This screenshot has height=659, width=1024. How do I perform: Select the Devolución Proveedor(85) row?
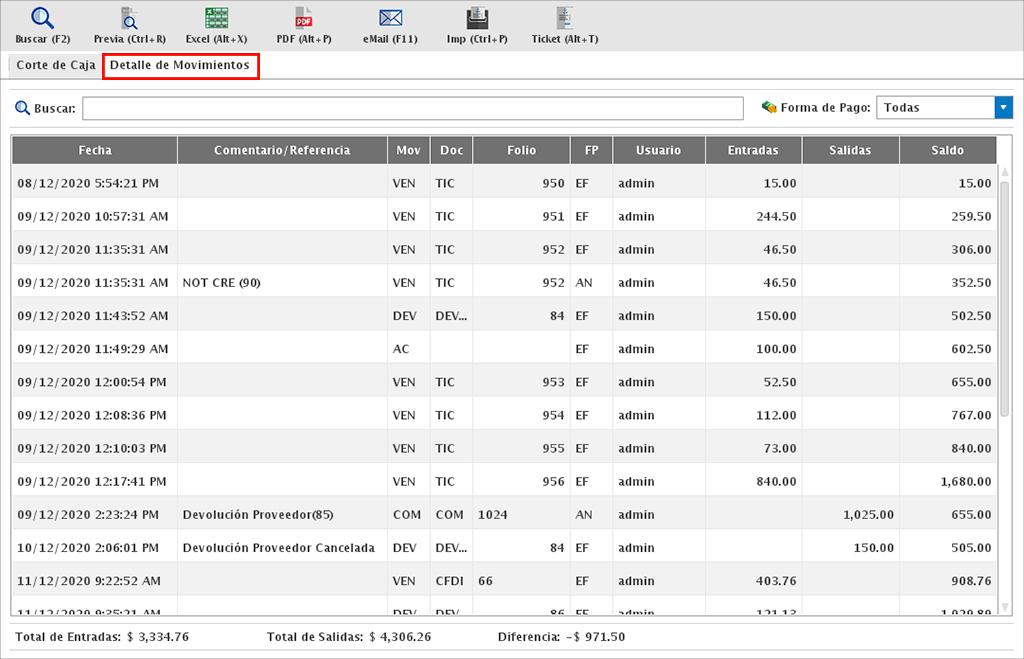click(x=258, y=515)
